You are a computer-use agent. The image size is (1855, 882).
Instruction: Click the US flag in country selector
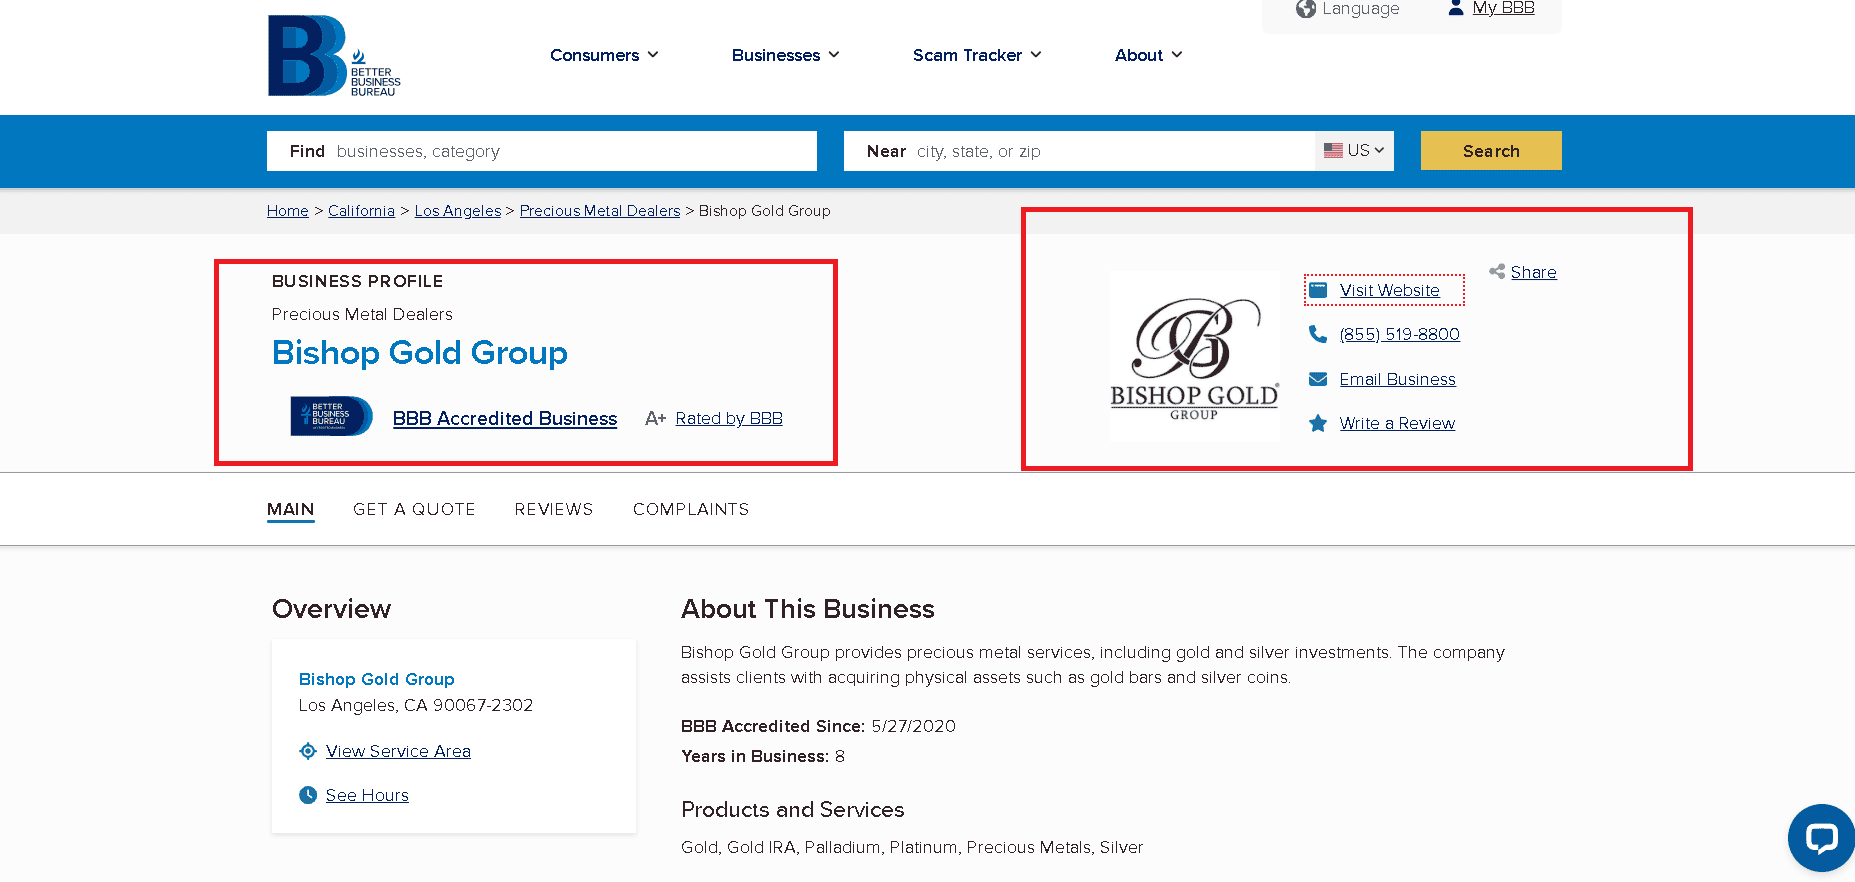tap(1333, 151)
